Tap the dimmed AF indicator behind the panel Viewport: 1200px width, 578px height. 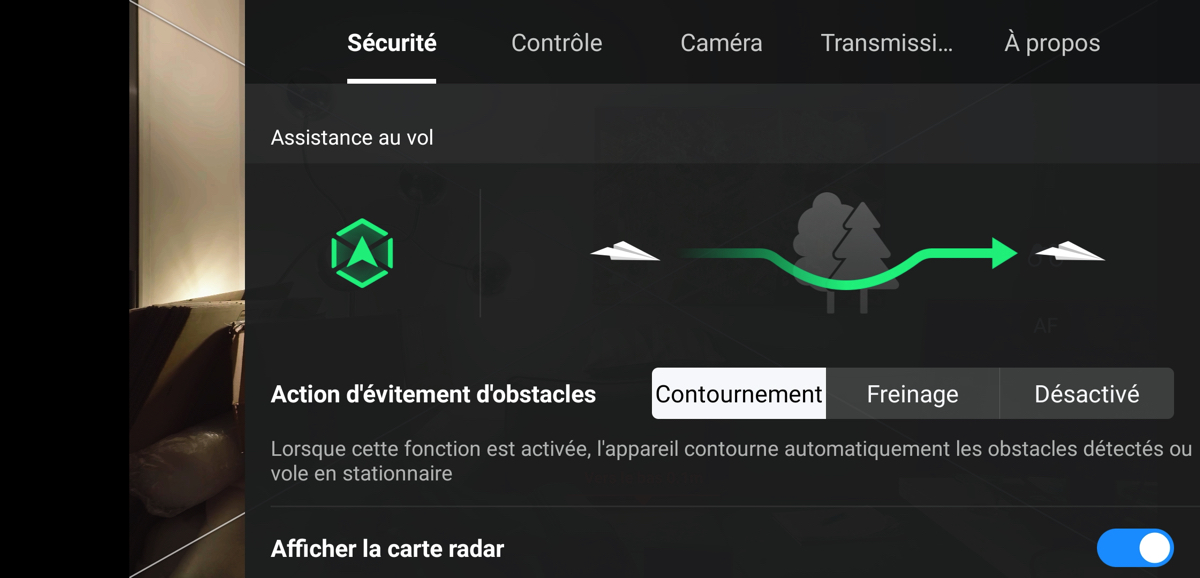(1045, 326)
